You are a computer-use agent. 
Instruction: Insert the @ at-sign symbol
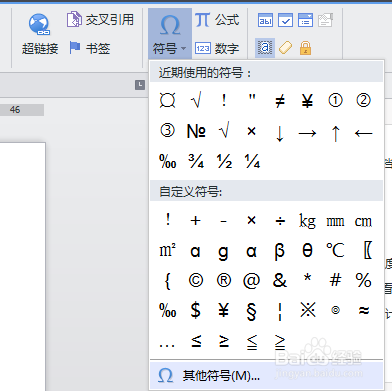(x=251, y=281)
